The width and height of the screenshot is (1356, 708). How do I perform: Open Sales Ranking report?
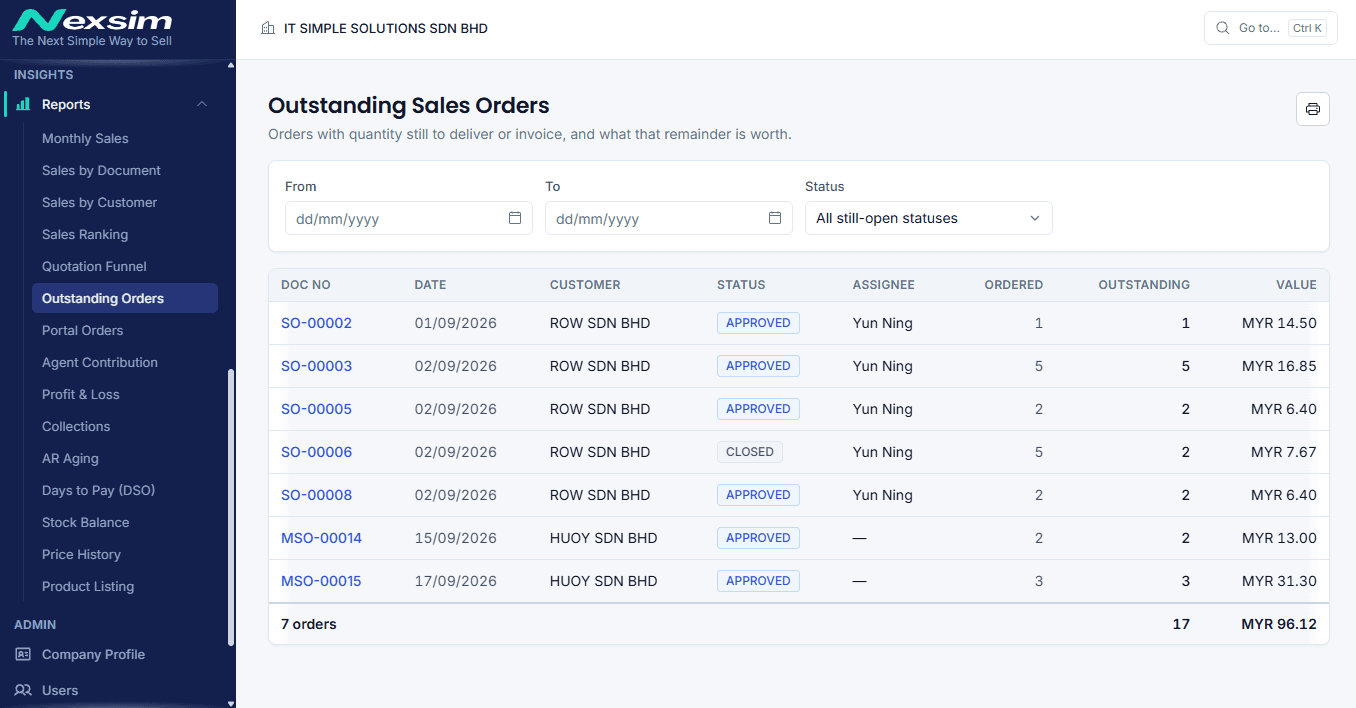[125, 234]
